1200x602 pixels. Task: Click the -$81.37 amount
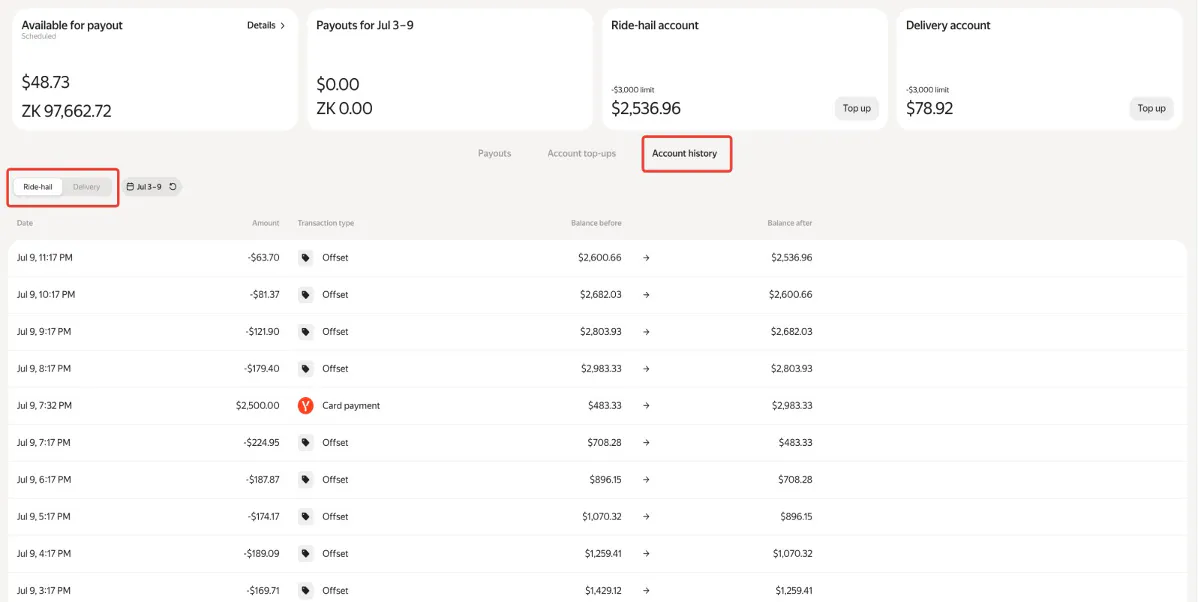tap(264, 295)
